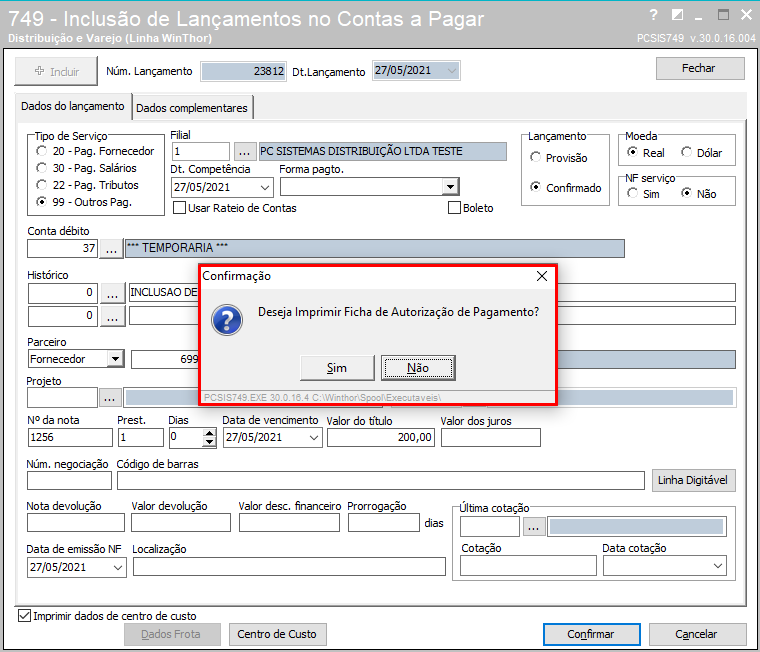Focus the Nota devolução field

tap(76, 523)
